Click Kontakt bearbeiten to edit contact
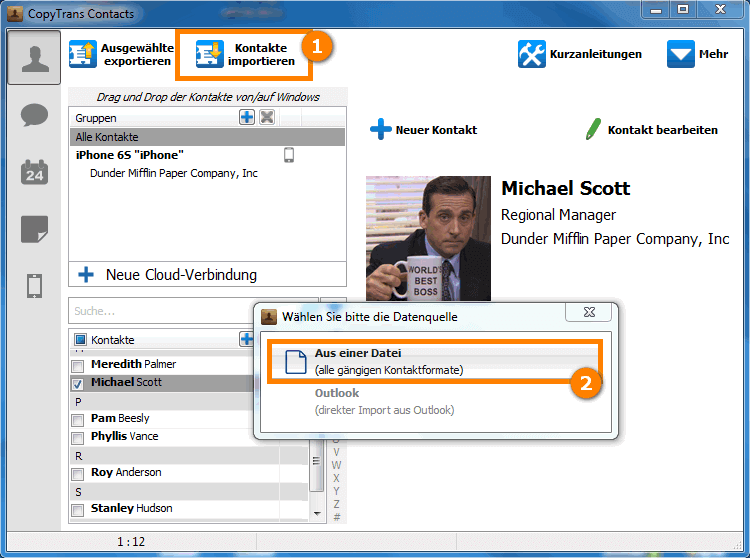The width and height of the screenshot is (750, 558). click(651, 130)
